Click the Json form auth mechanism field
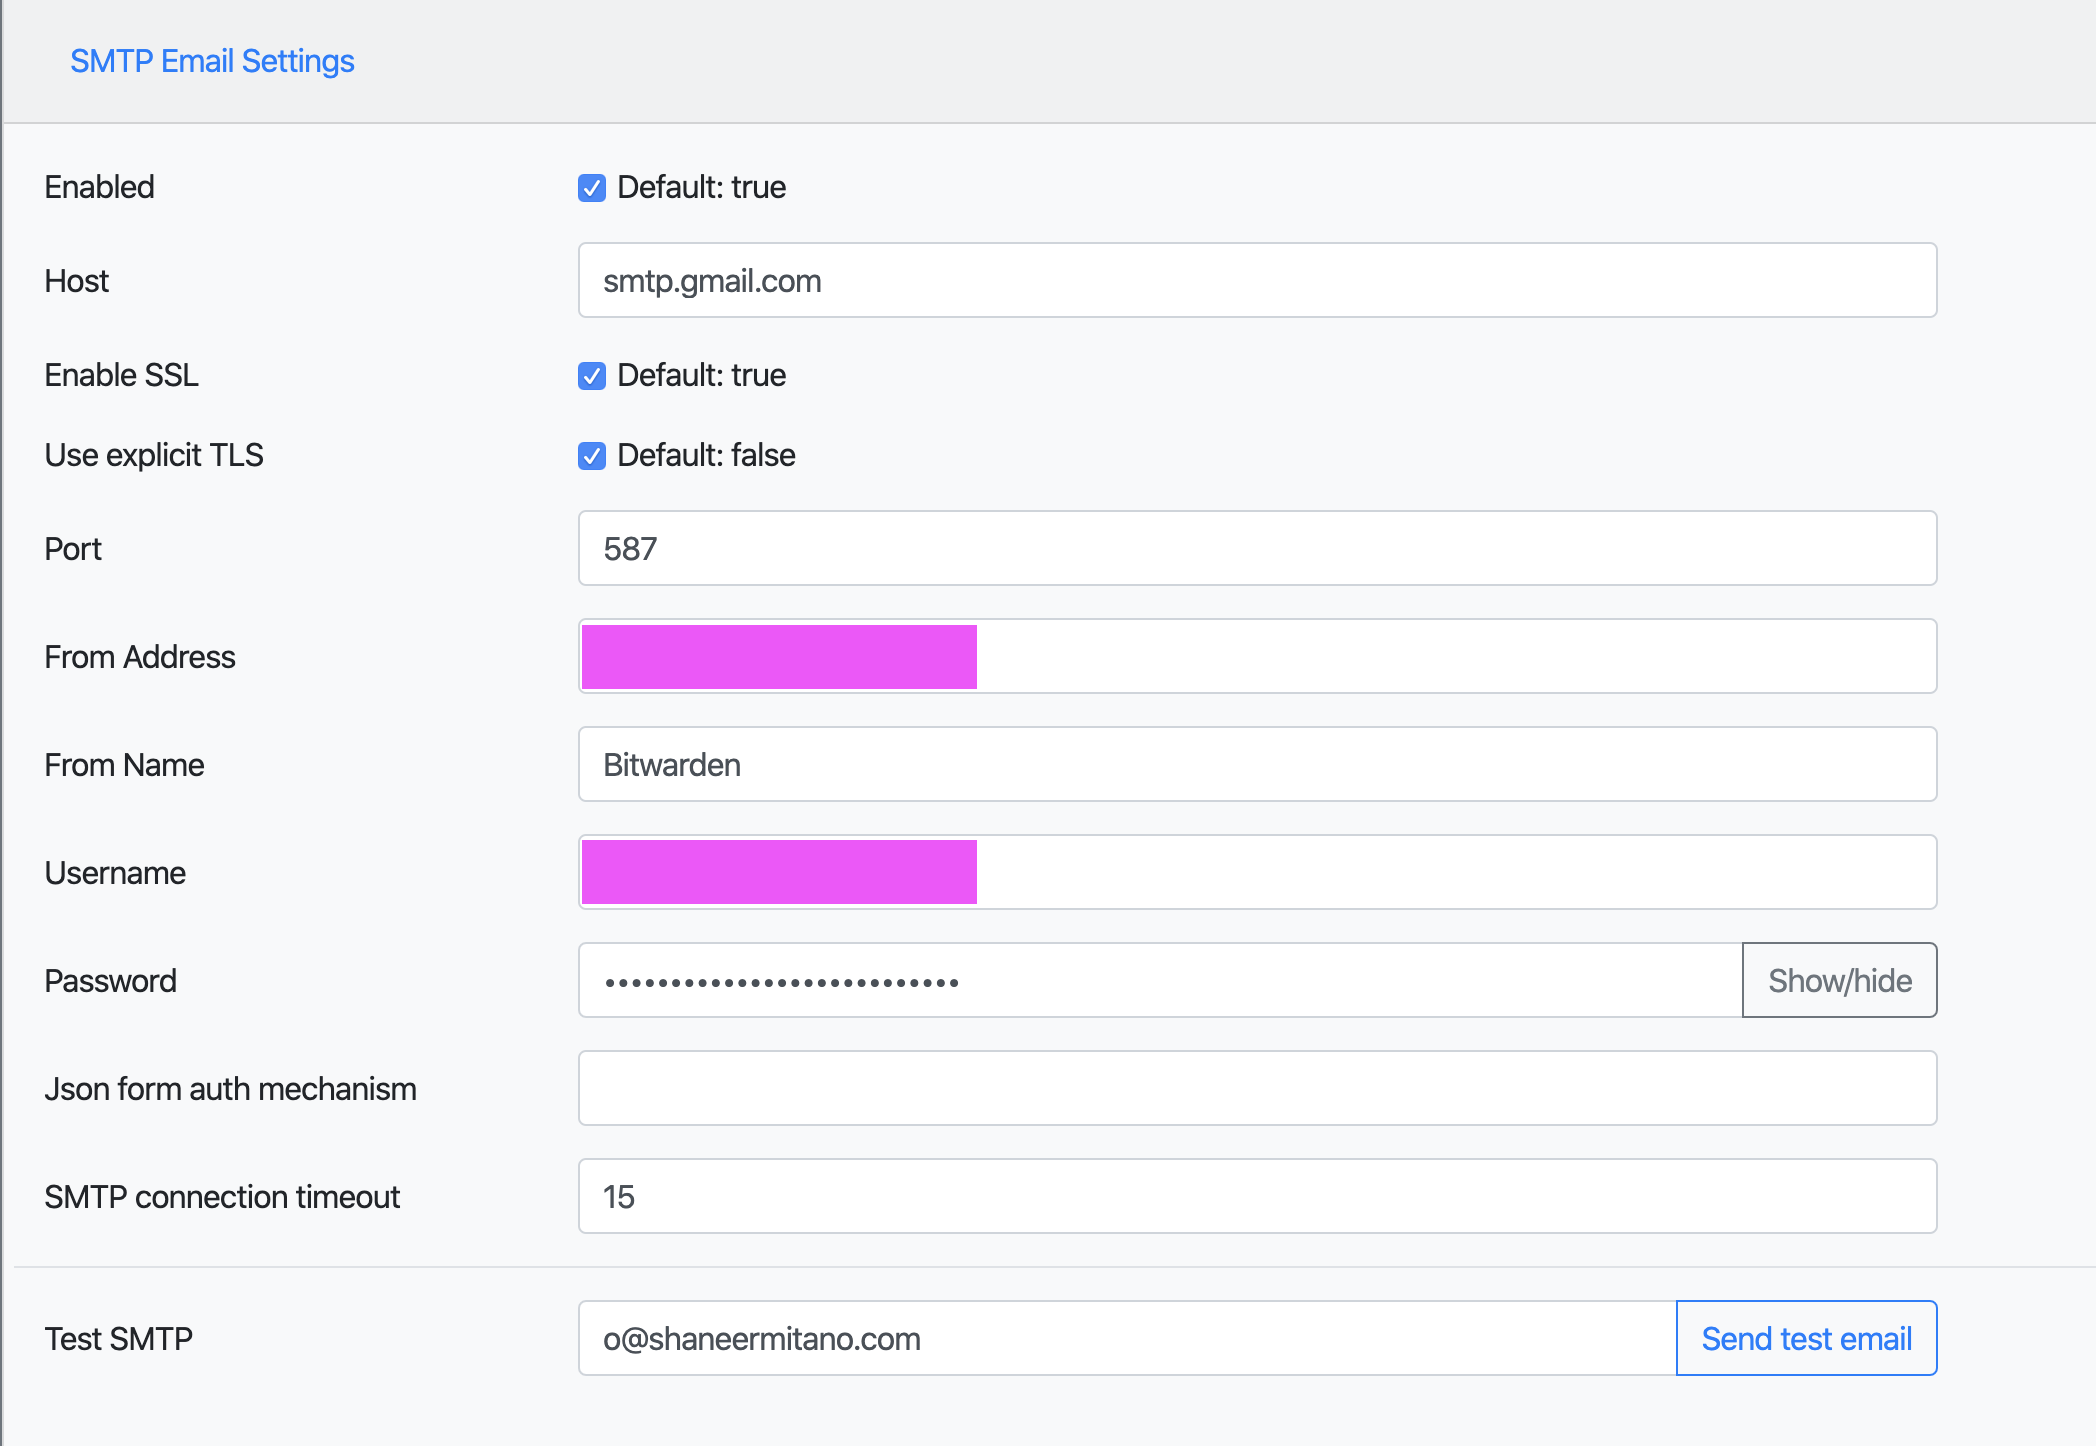This screenshot has height=1446, width=2096. click(1256, 1089)
